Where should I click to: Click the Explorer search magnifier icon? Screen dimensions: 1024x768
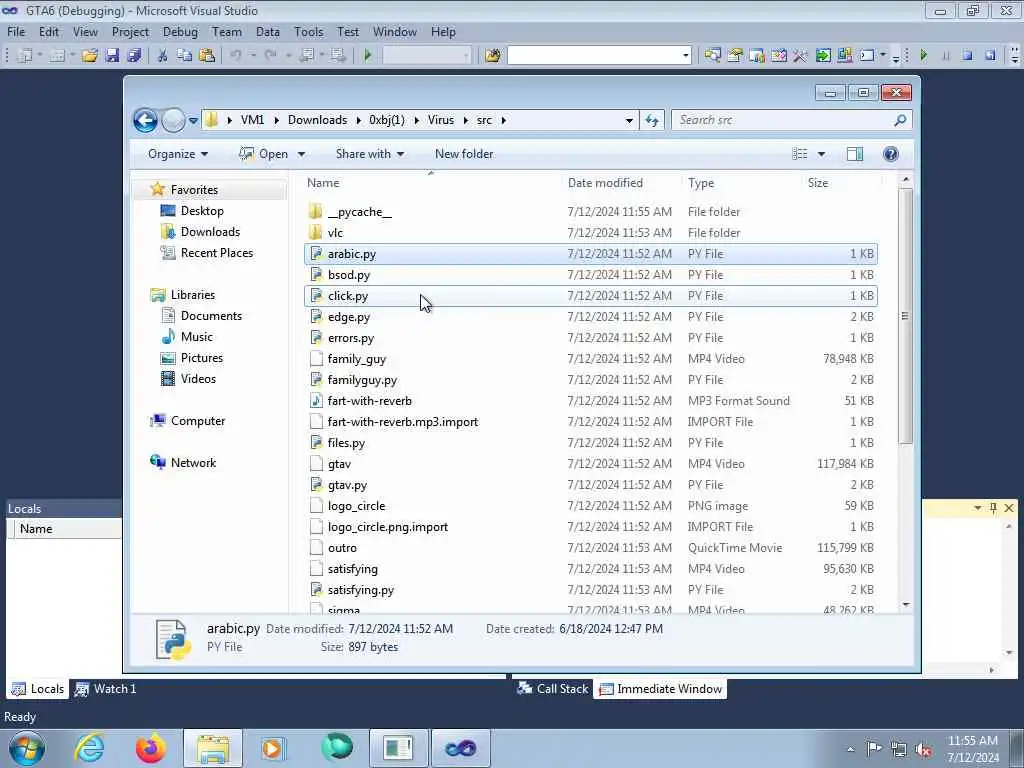coord(900,120)
